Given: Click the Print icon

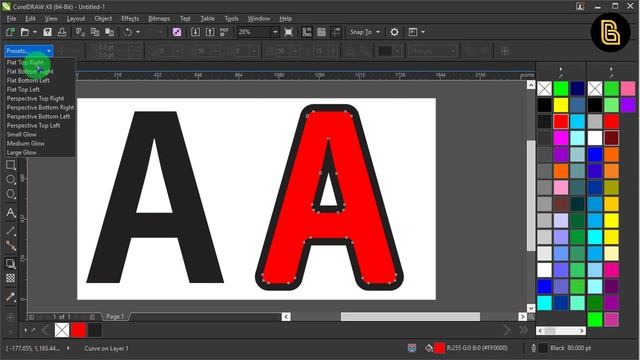Looking at the screenshot, I should coord(62,32).
